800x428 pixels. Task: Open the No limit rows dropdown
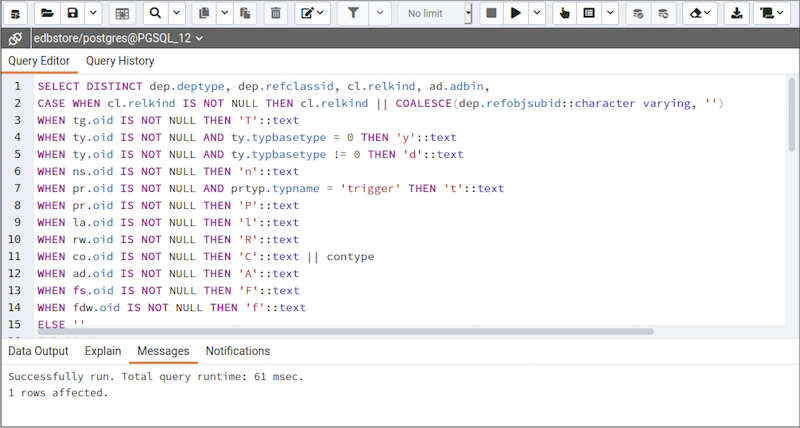435,14
